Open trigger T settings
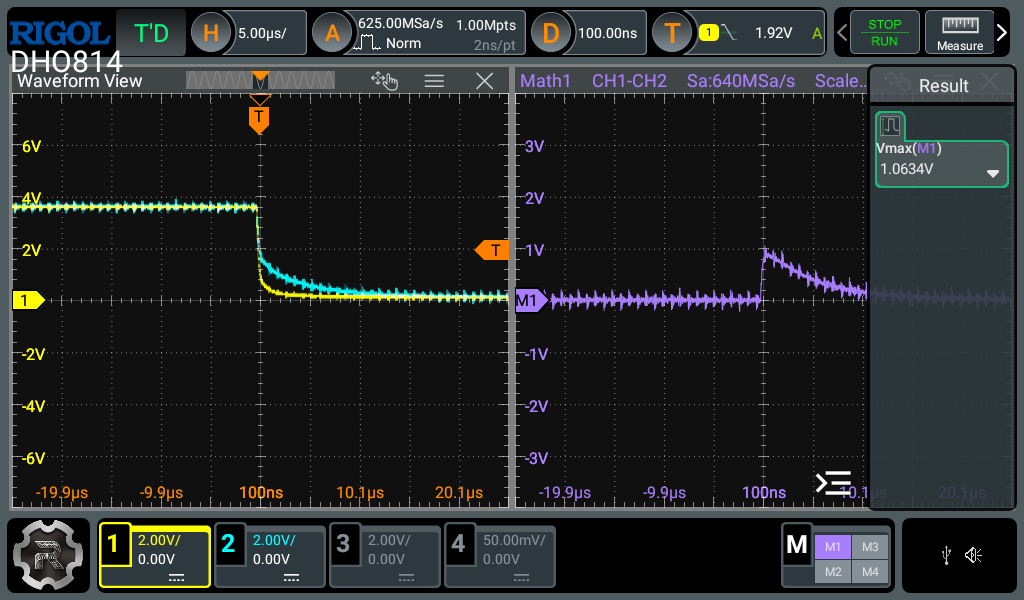This screenshot has width=1024, height=600. [672, 33]
